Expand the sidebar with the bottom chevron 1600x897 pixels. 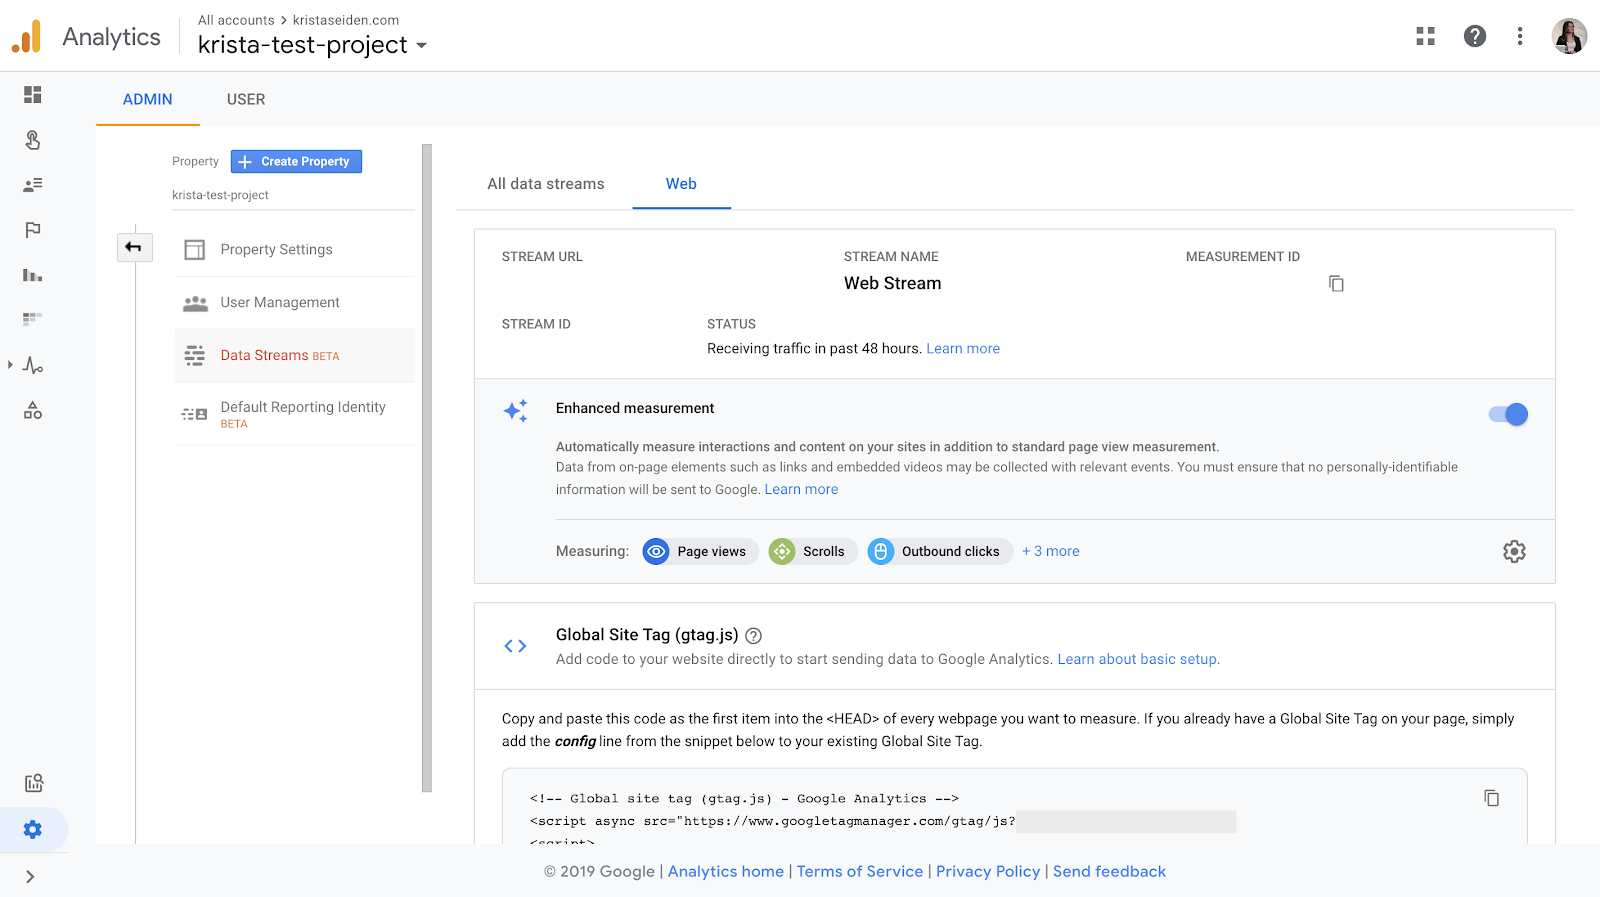click(30, 877)
